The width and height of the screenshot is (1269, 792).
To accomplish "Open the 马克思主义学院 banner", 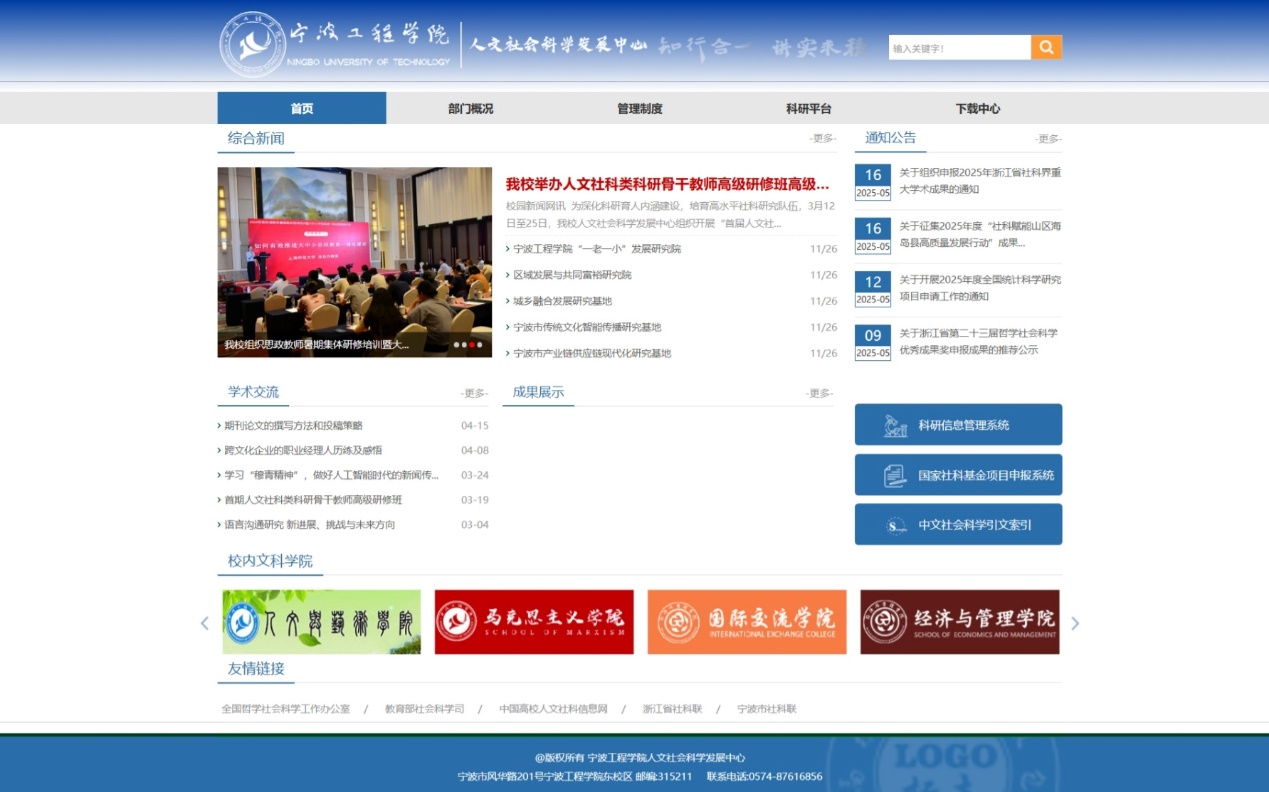I will click(534, 622).
